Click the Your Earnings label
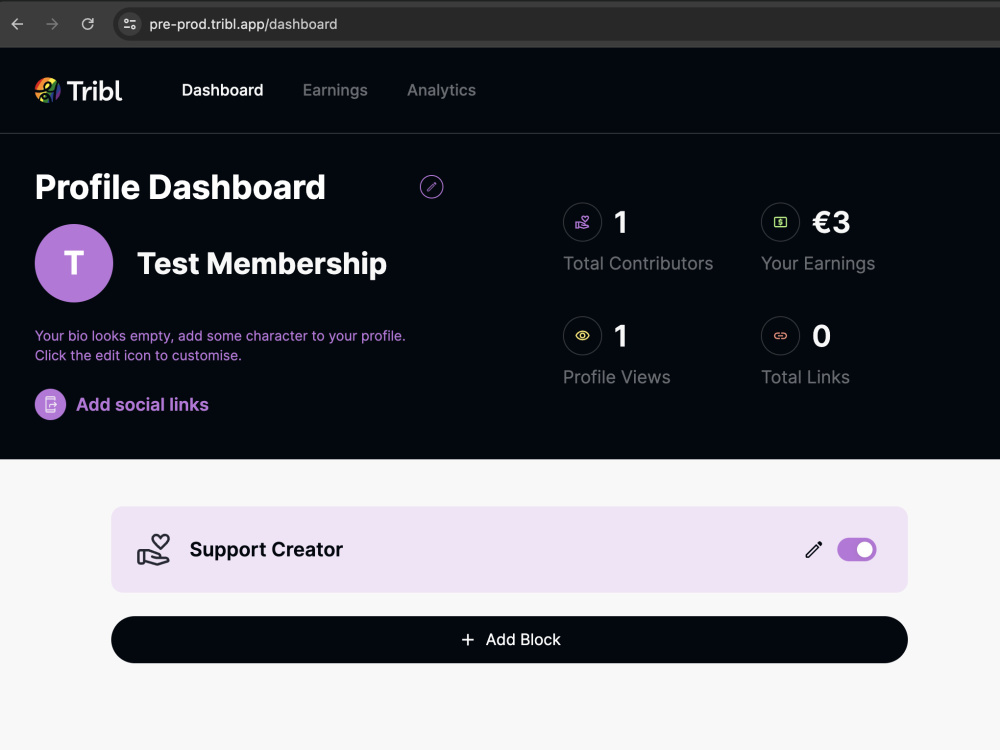Screen dimensions: 1000x750 click(x=818, y=263)
